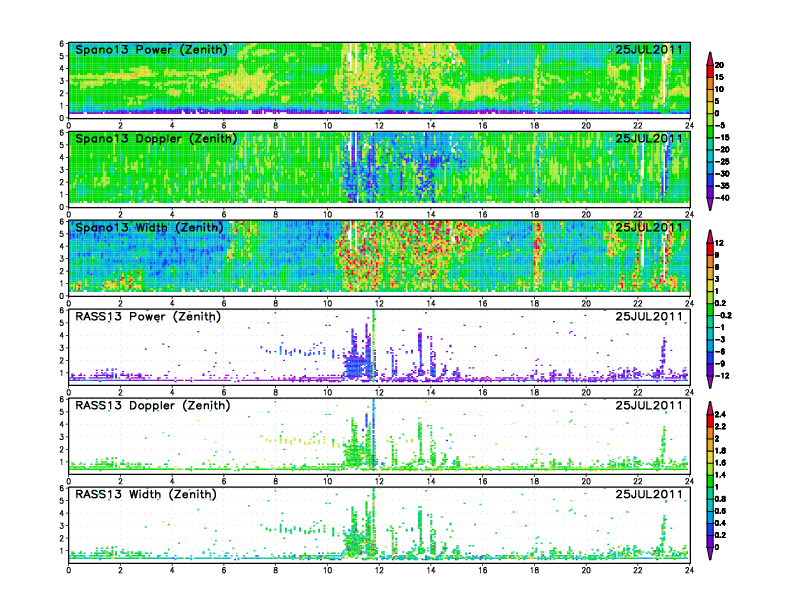Click the 'Spano13 Power (Zenith)' panel title

click(151, 50)
